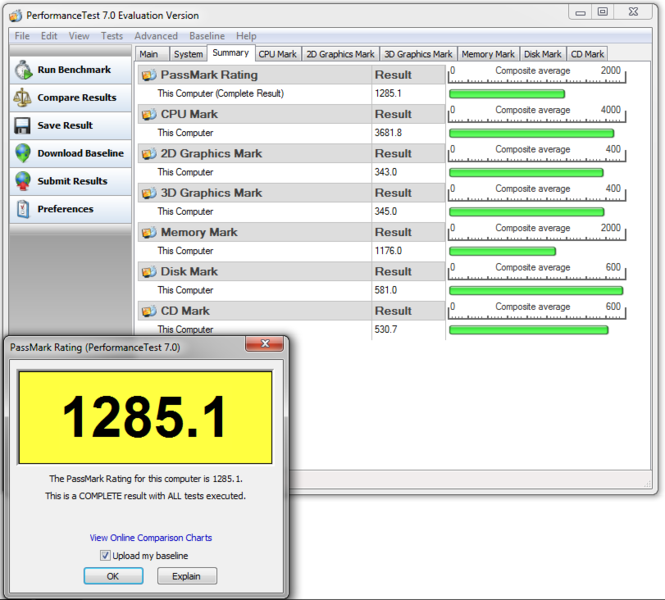Confirm the rating dialog with OK
Image resolution: width=665 pixels, height=600 pixels.
point(113,576)
